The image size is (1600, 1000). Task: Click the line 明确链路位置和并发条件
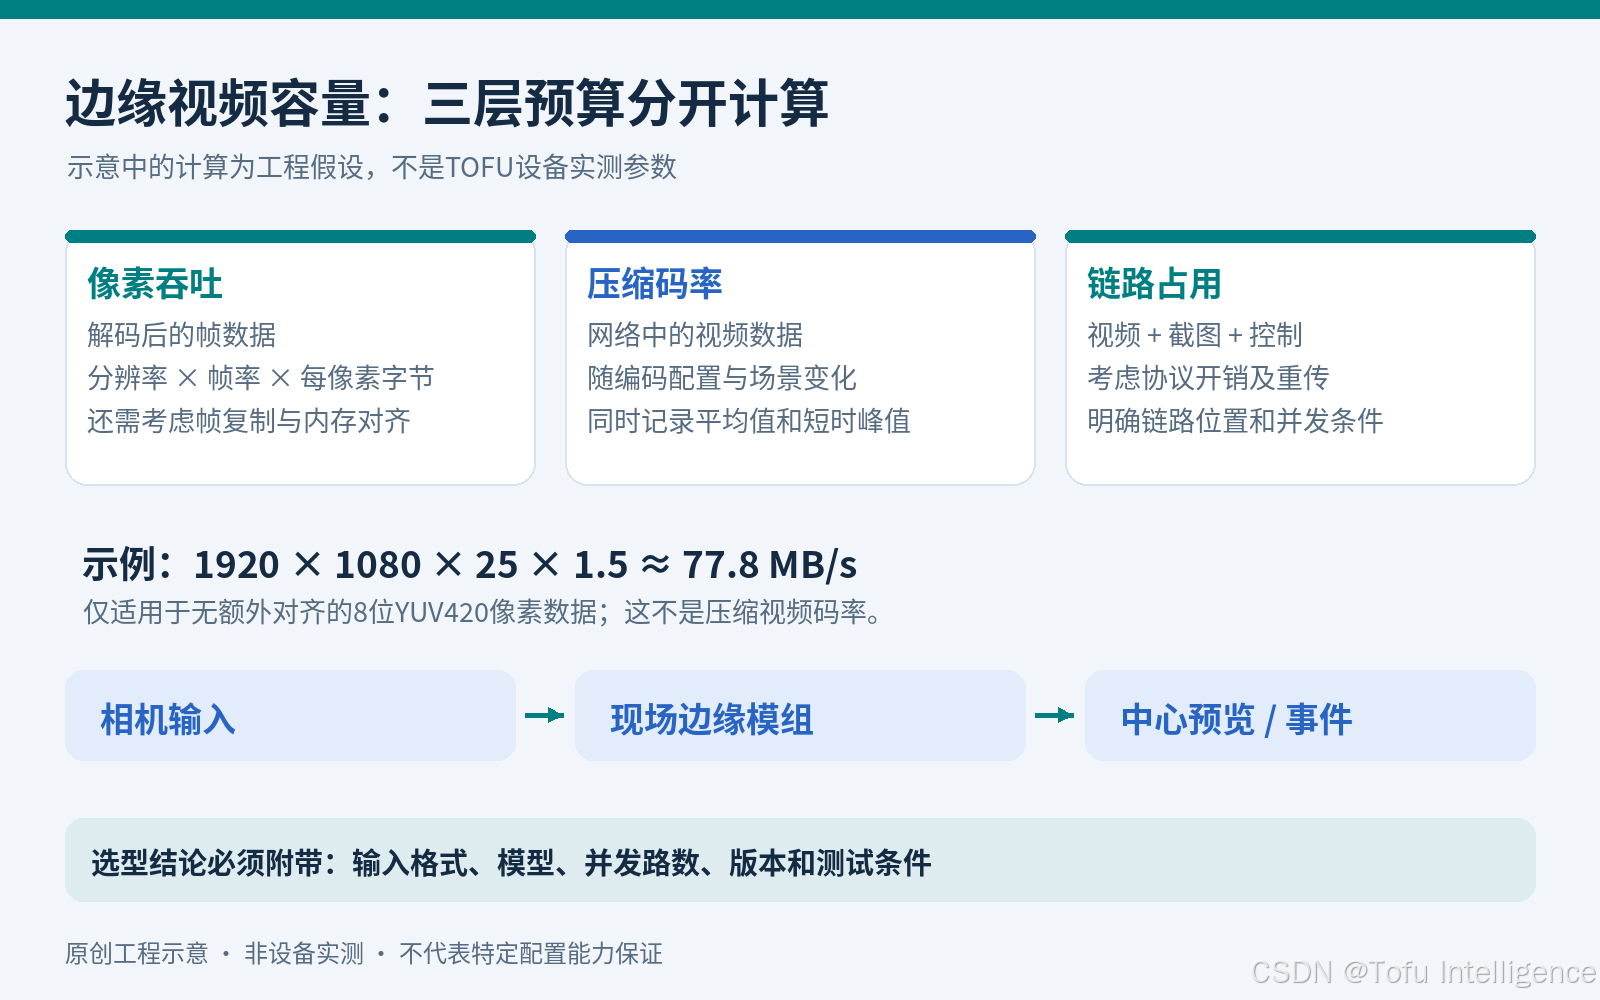tap(1235, 421)
